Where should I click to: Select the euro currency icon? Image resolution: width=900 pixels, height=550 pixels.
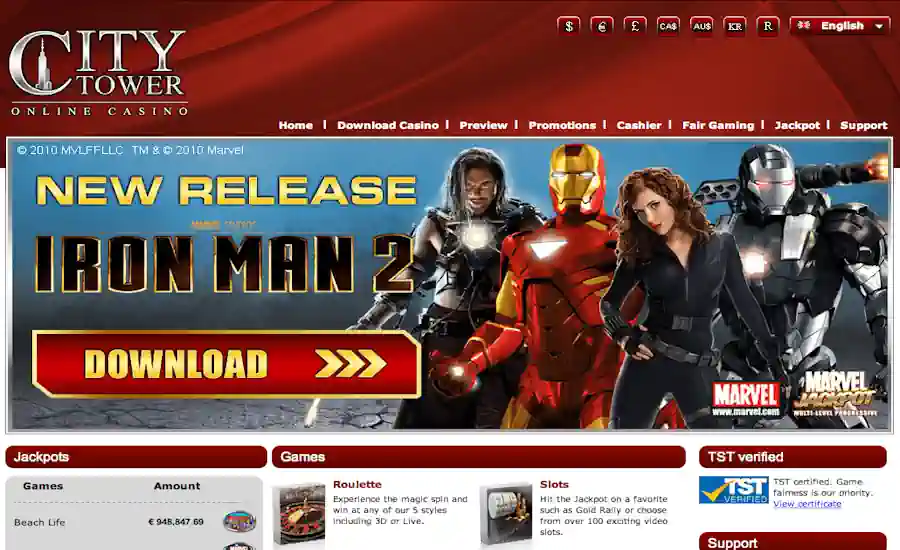[602, 26]
